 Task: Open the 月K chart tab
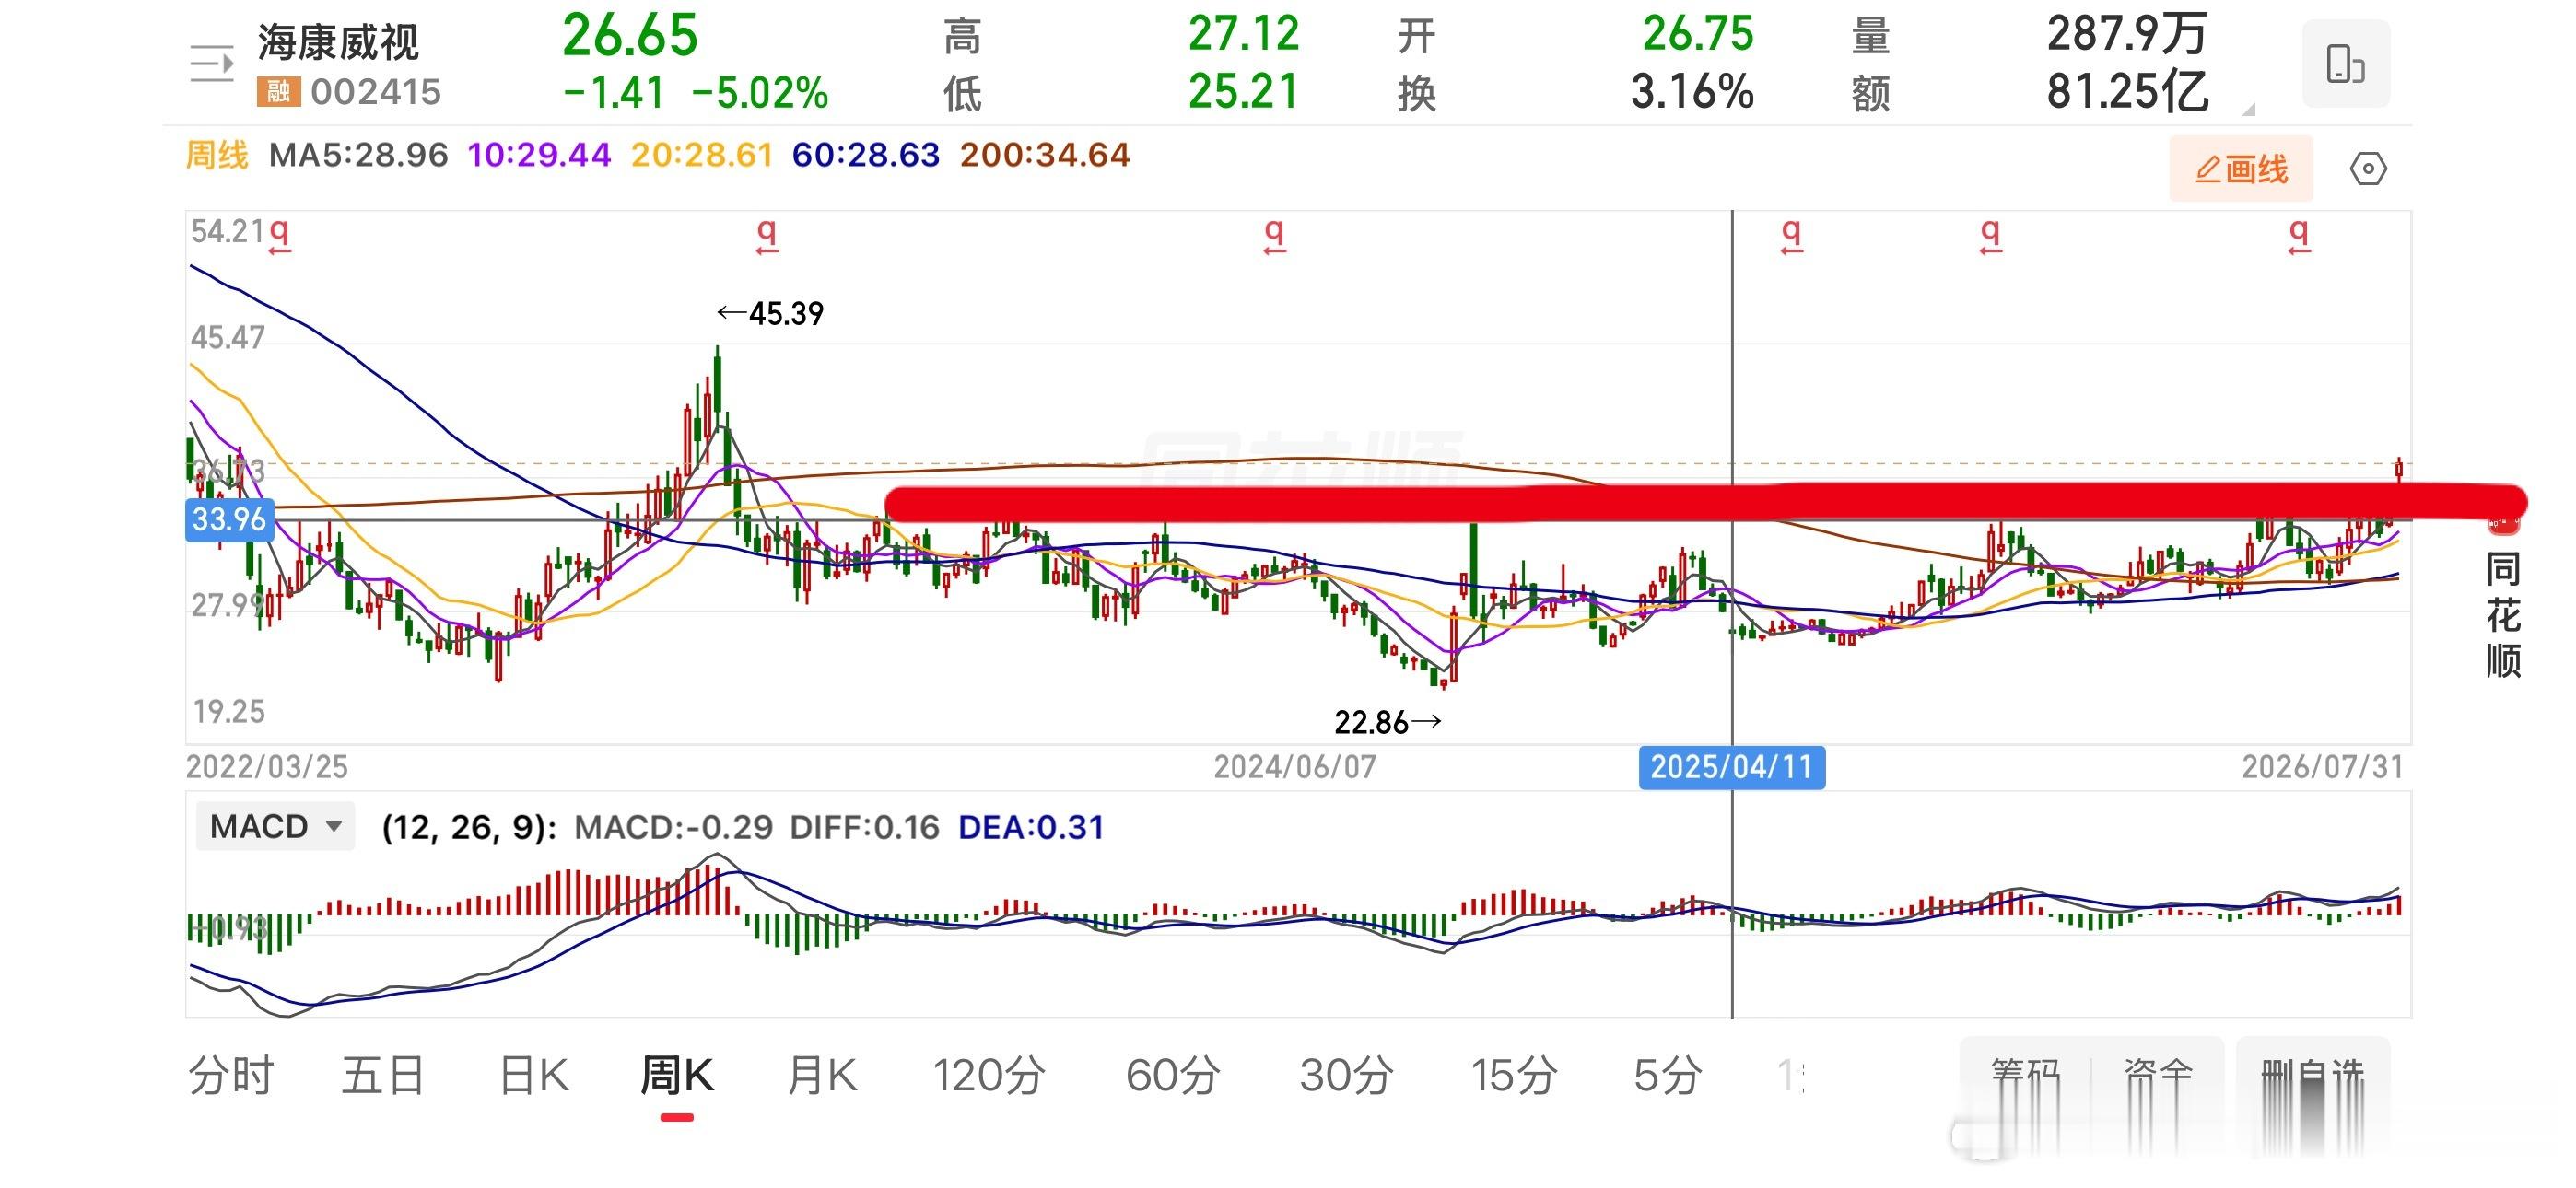click(x=822, y=1076)
